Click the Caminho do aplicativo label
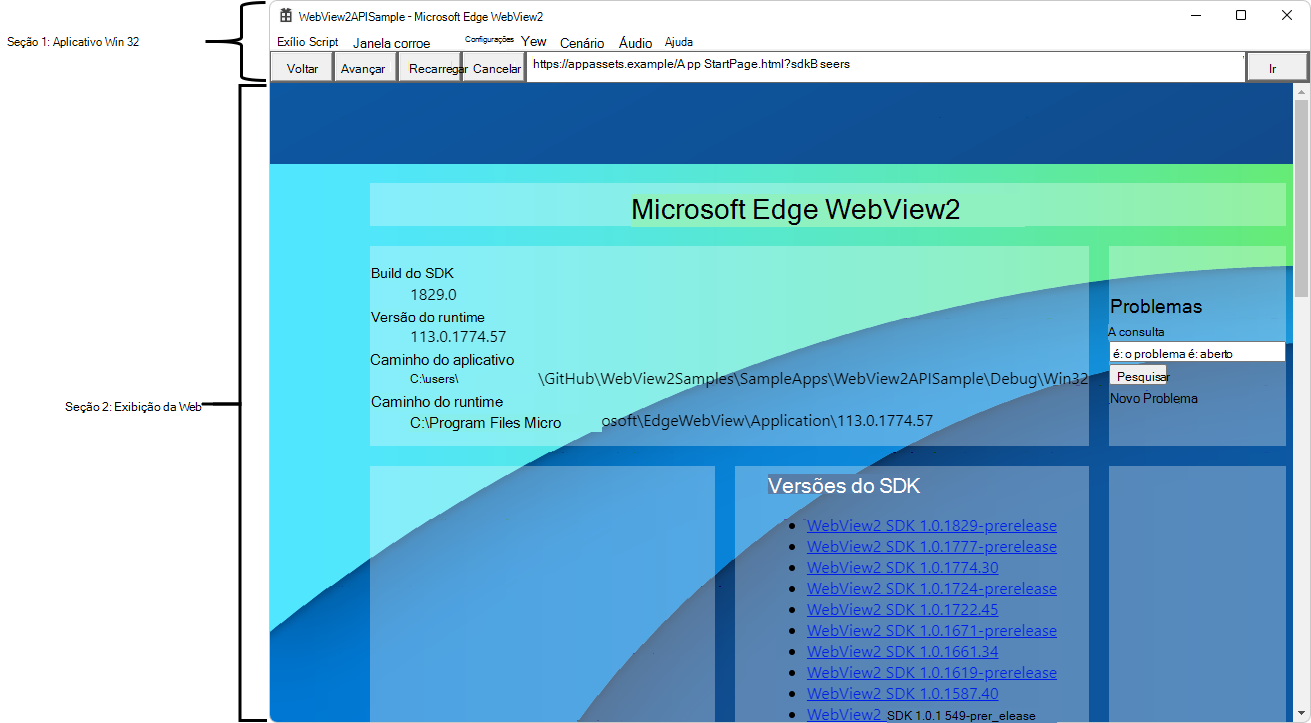 [x=442, y=360]
